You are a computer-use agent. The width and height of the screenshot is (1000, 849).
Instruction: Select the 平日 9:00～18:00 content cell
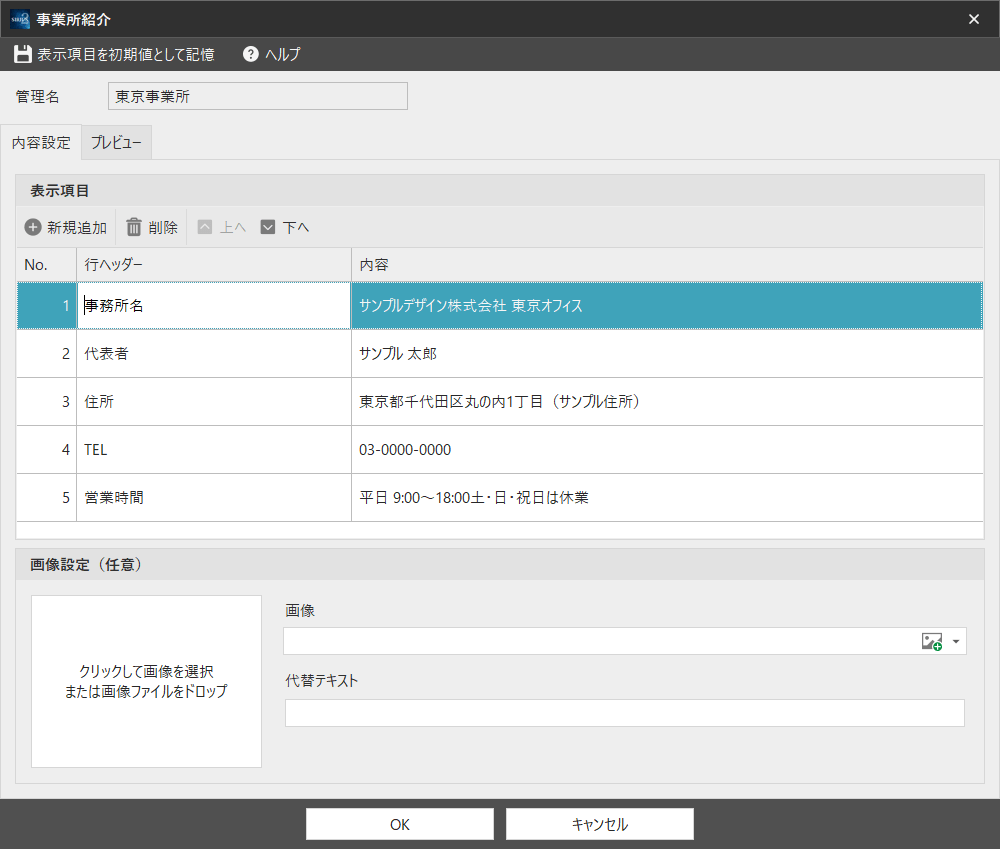[x=667, y=498]
